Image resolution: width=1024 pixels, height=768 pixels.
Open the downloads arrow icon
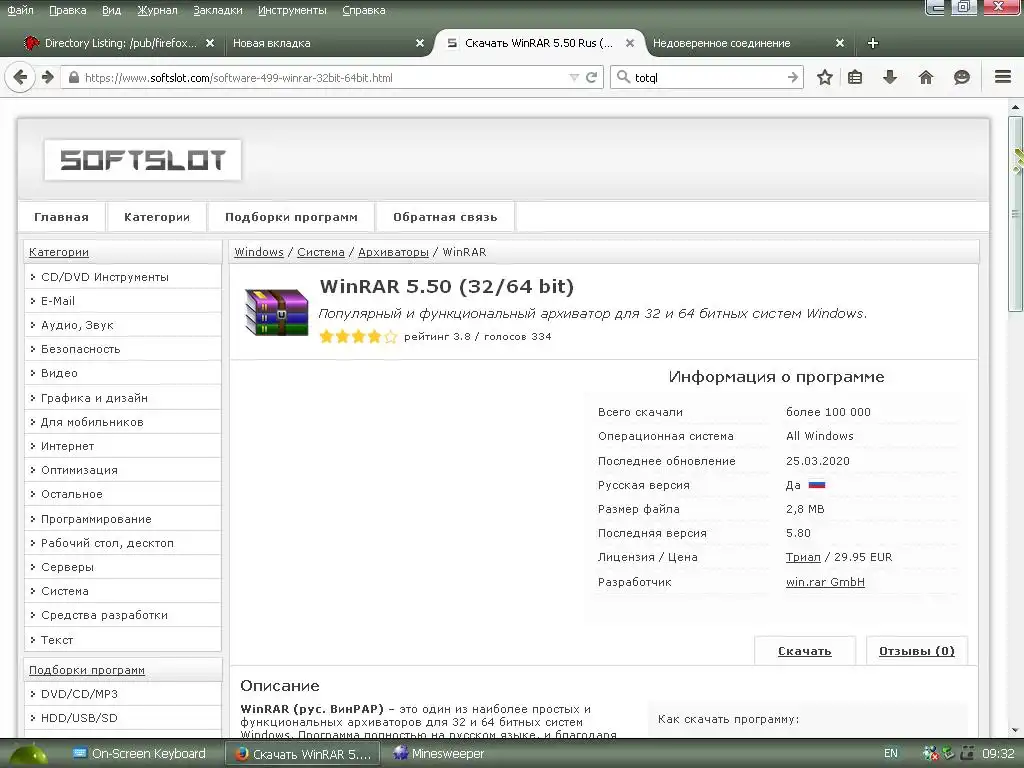[x=889, y=77]
